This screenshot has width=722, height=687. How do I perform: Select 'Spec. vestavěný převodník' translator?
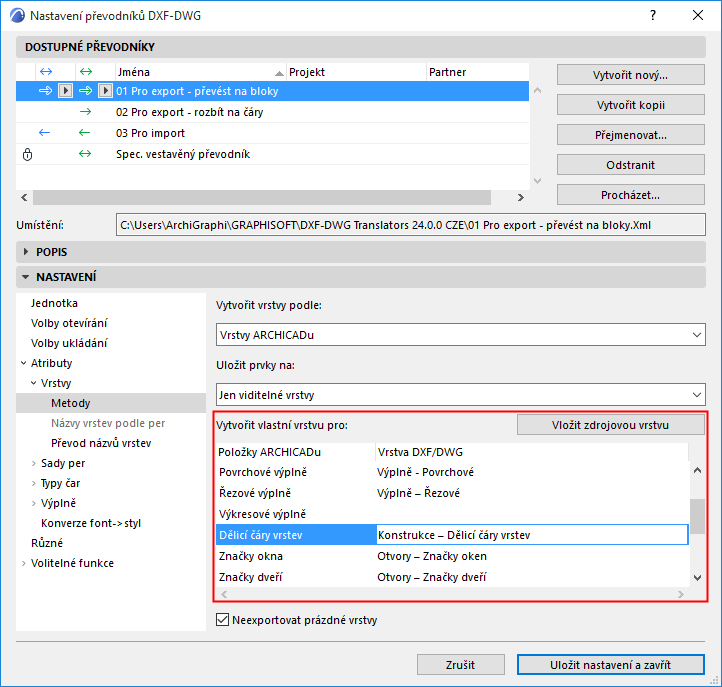click(273, 154)
